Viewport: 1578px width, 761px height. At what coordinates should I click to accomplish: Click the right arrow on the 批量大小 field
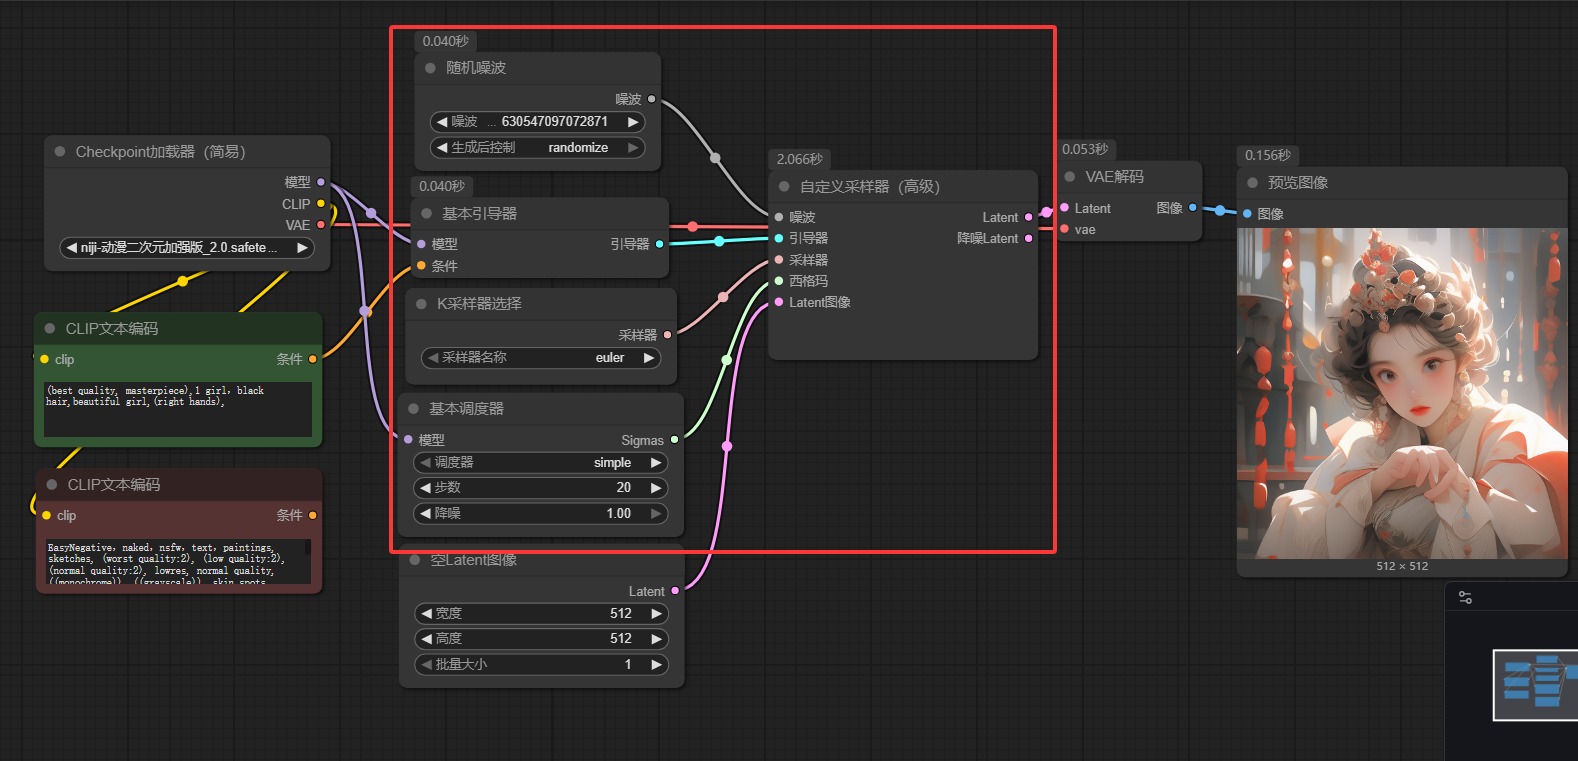click(x=656, y=665)
